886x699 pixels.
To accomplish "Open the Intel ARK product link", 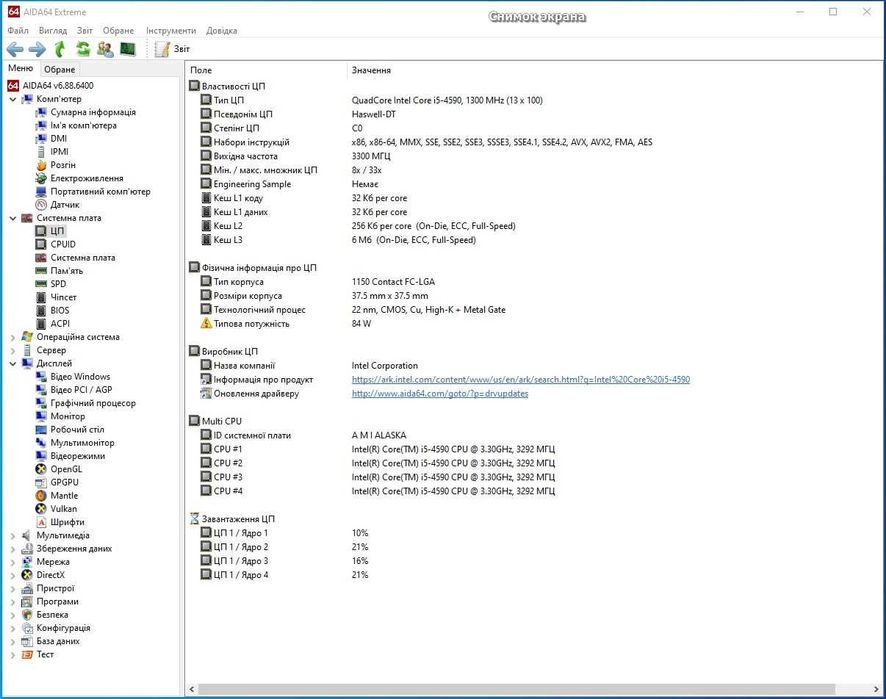I will coord(520,379).
